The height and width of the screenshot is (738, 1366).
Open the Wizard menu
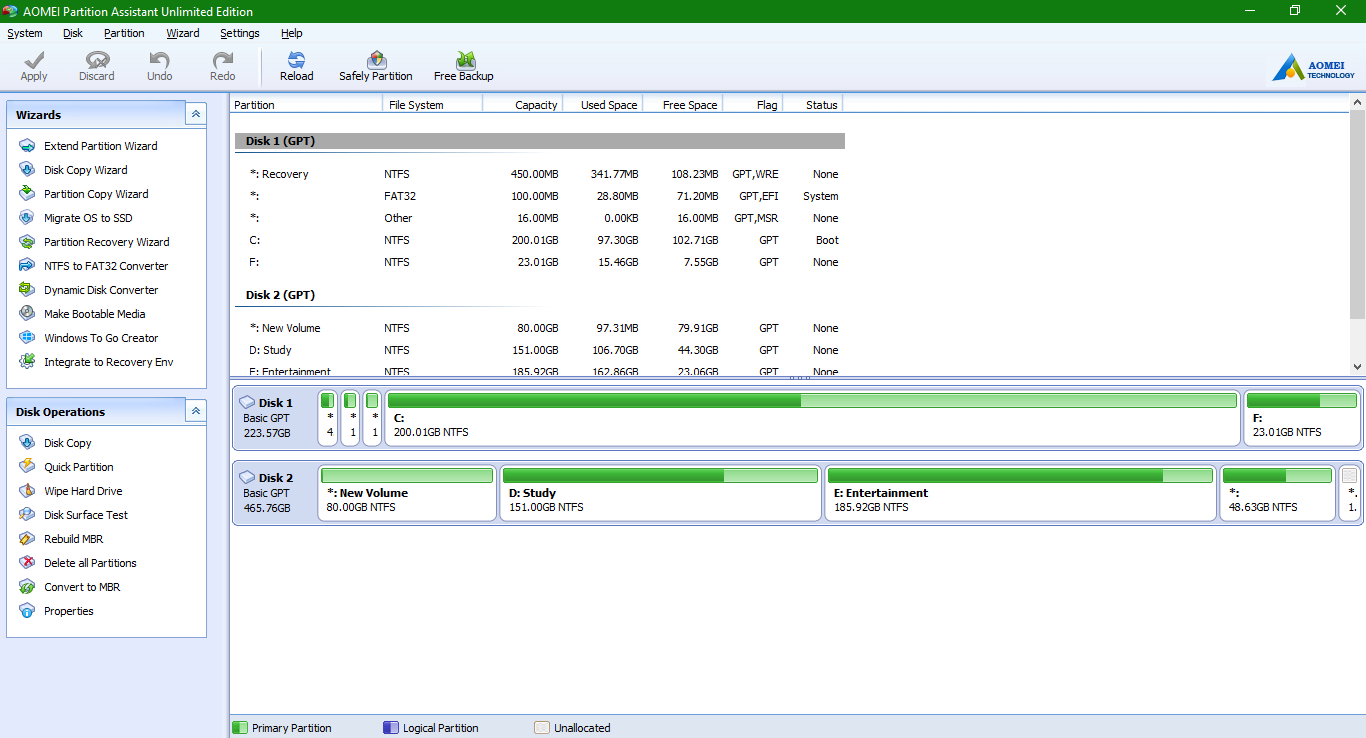click(x=183, y=33)
